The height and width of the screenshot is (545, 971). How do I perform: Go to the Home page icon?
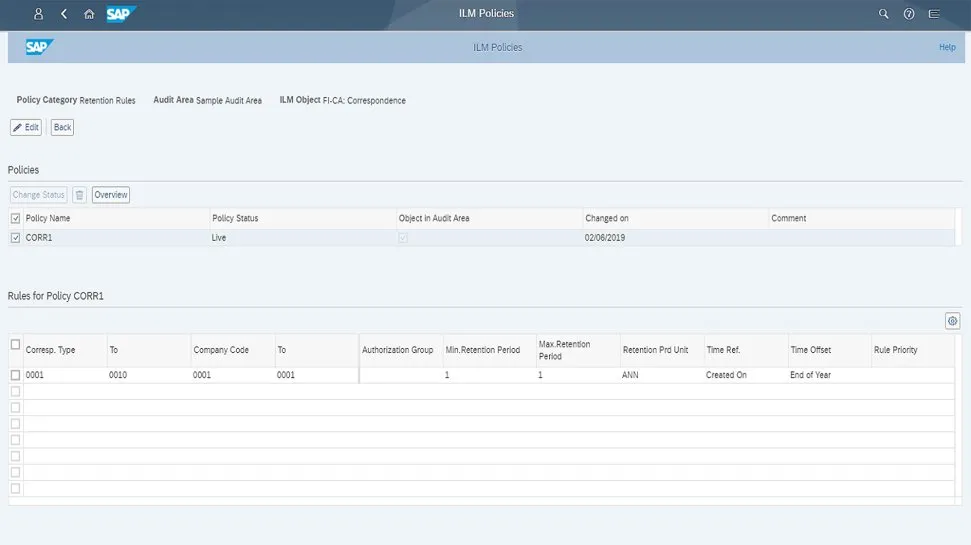(x=89, y=14)
